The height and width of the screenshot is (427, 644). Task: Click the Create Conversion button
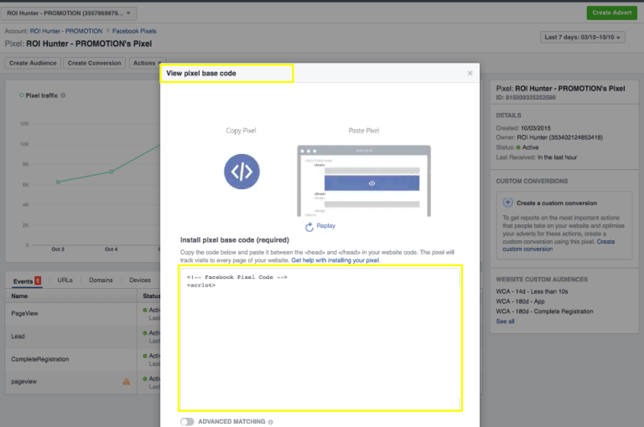point(94,63)
